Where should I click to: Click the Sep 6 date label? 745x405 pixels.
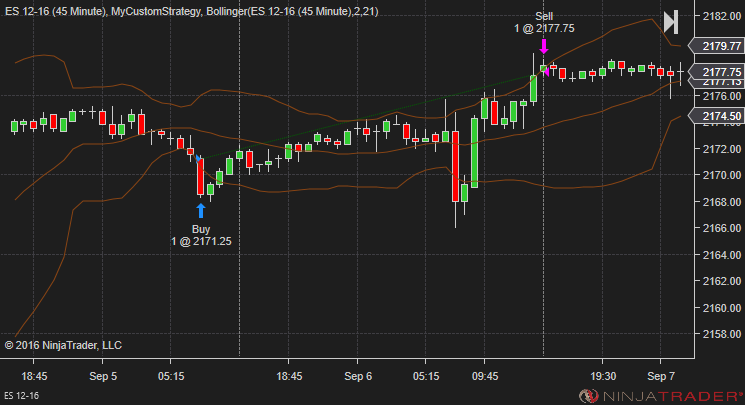358,376
